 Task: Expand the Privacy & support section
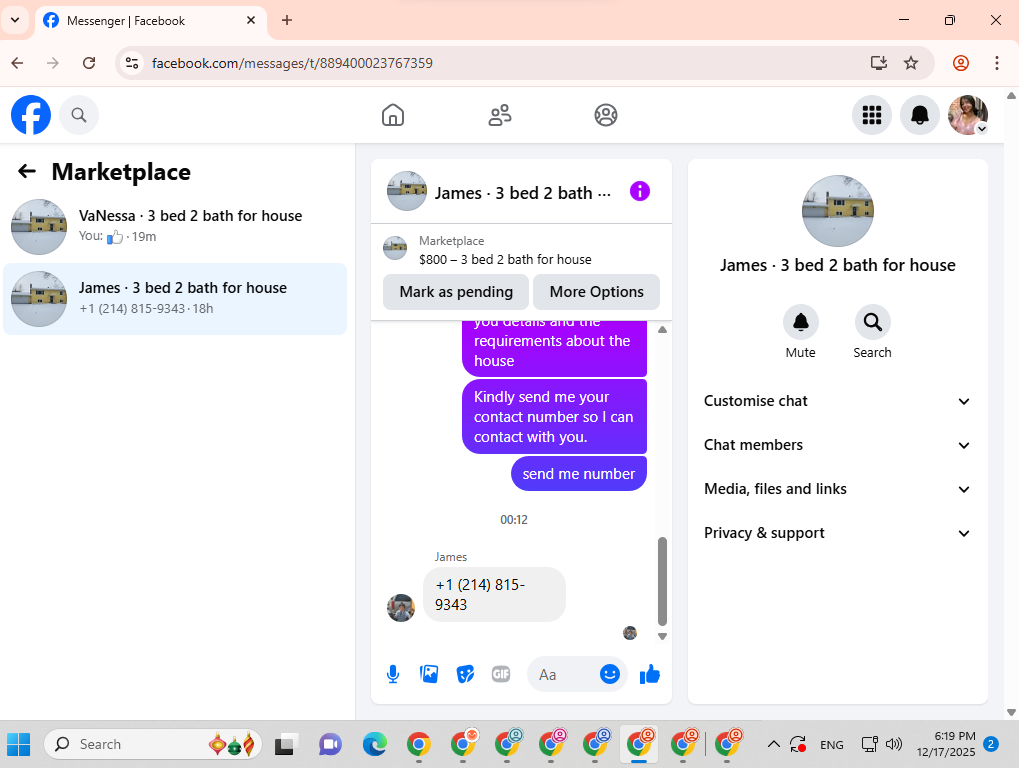[837, 533]
